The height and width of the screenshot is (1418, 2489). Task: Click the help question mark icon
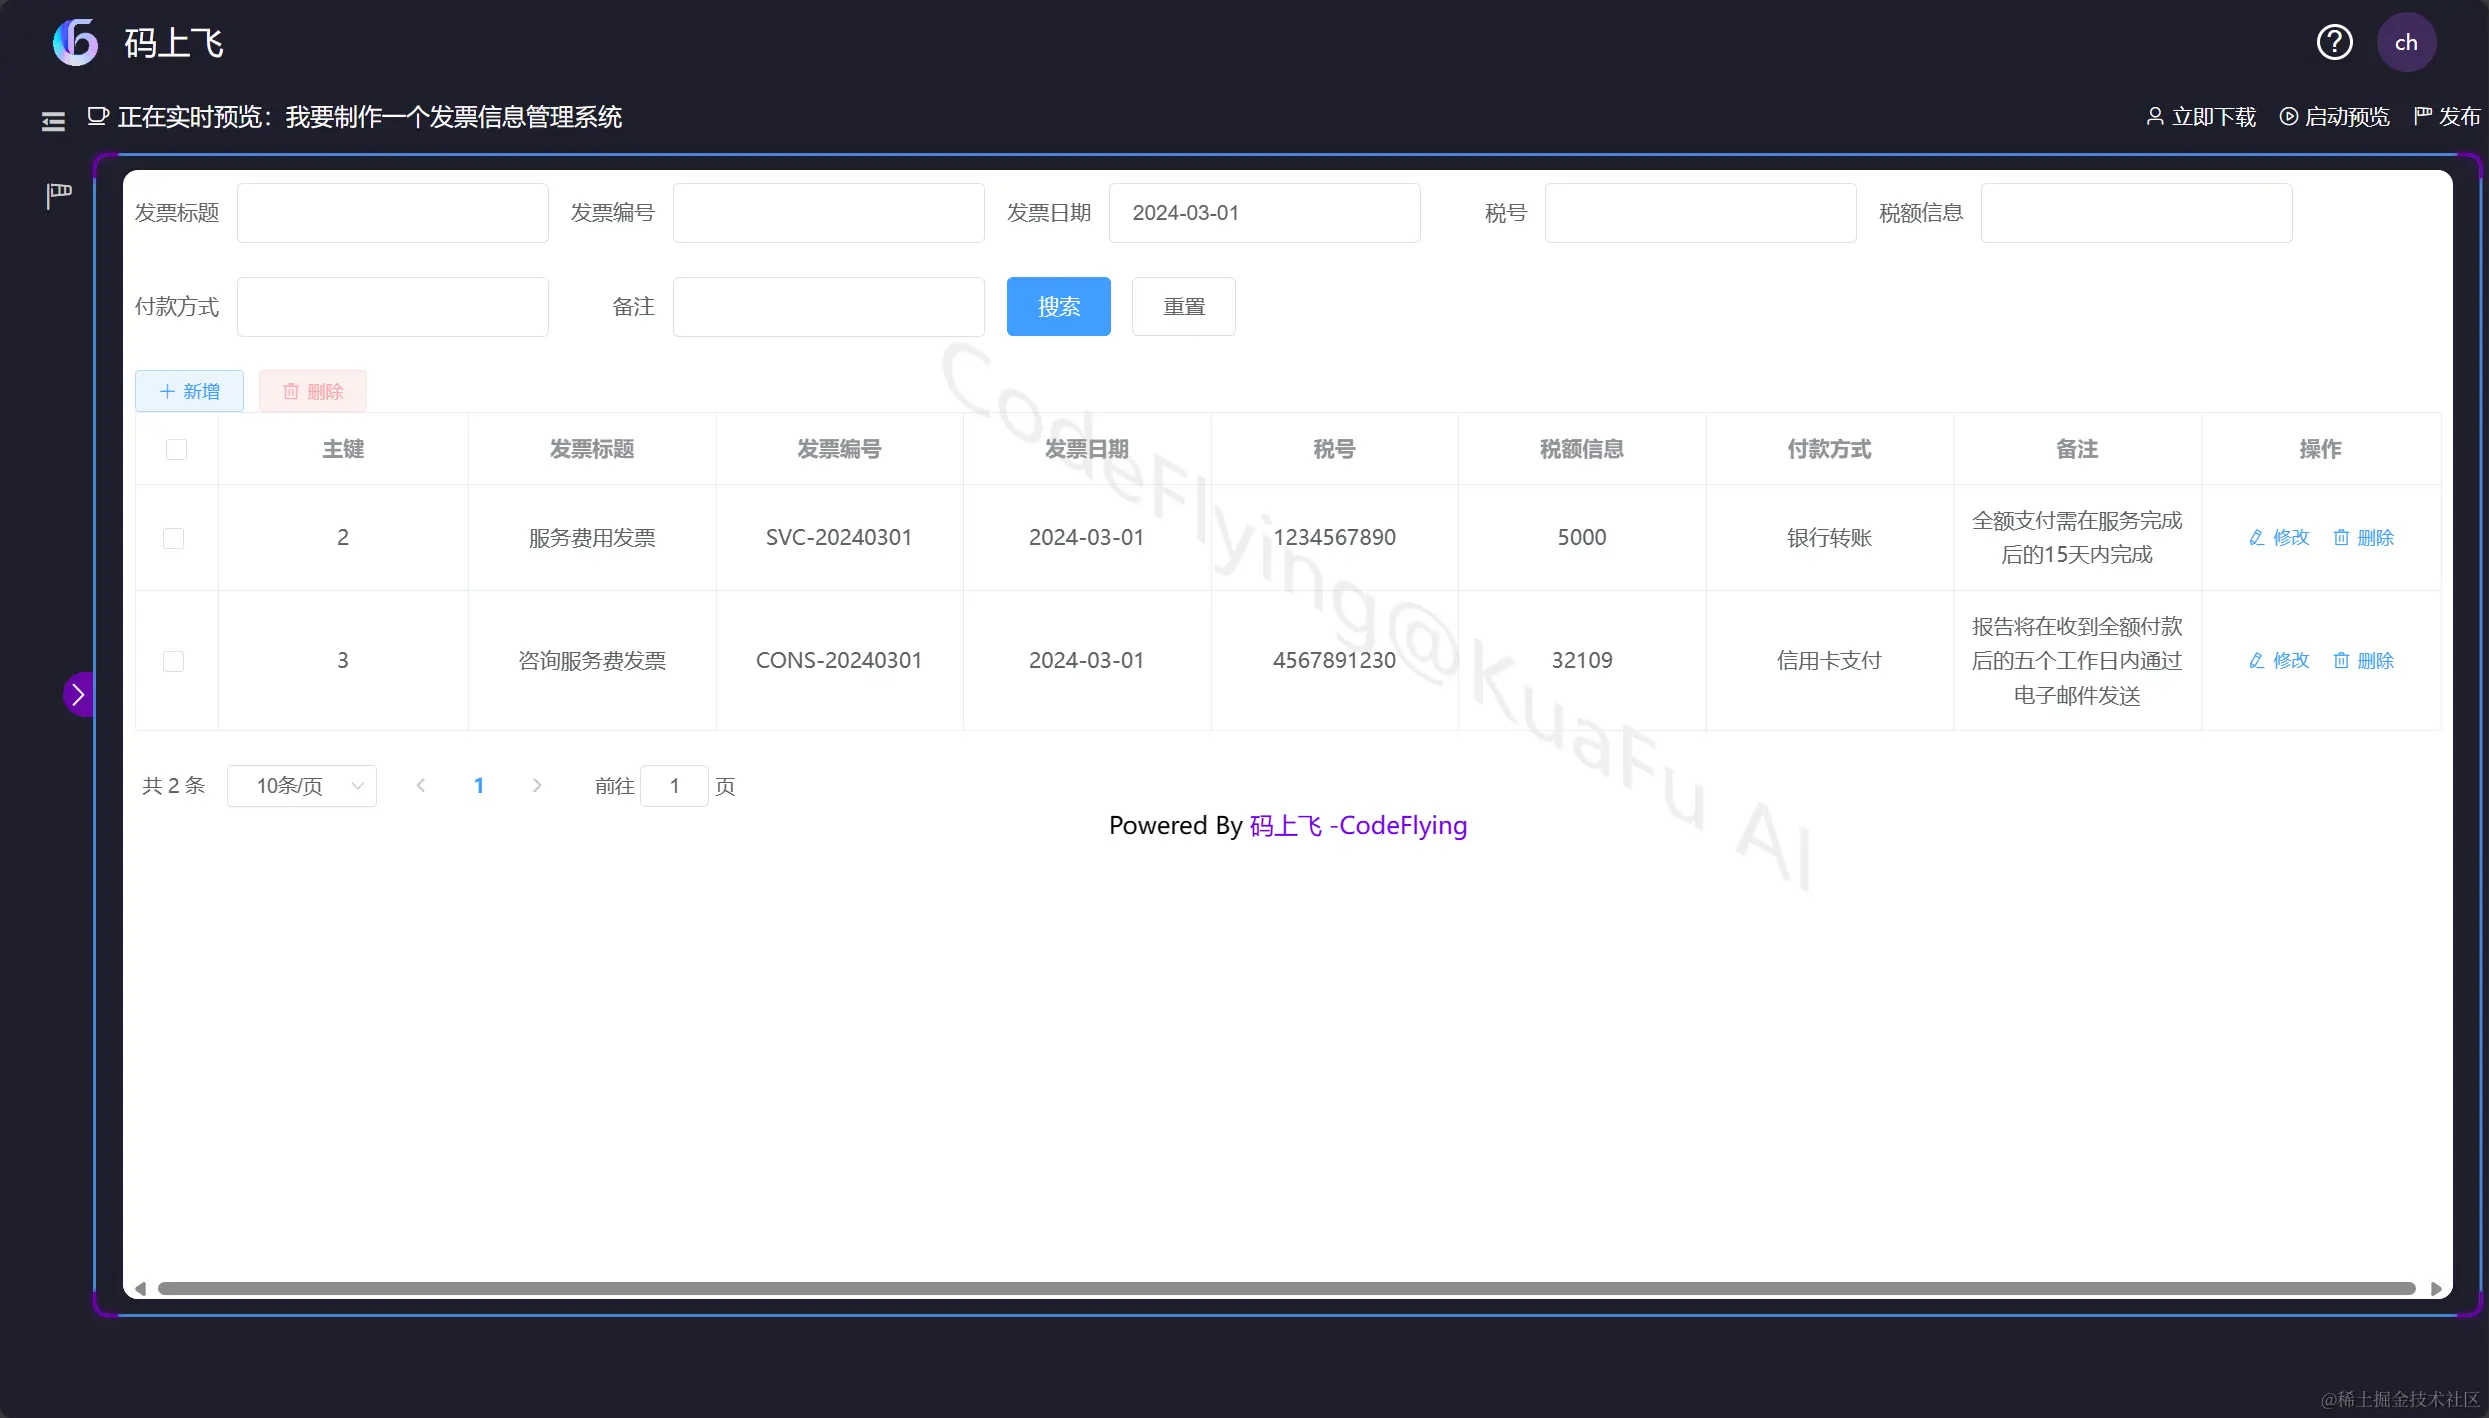[x=2334, y=42]
